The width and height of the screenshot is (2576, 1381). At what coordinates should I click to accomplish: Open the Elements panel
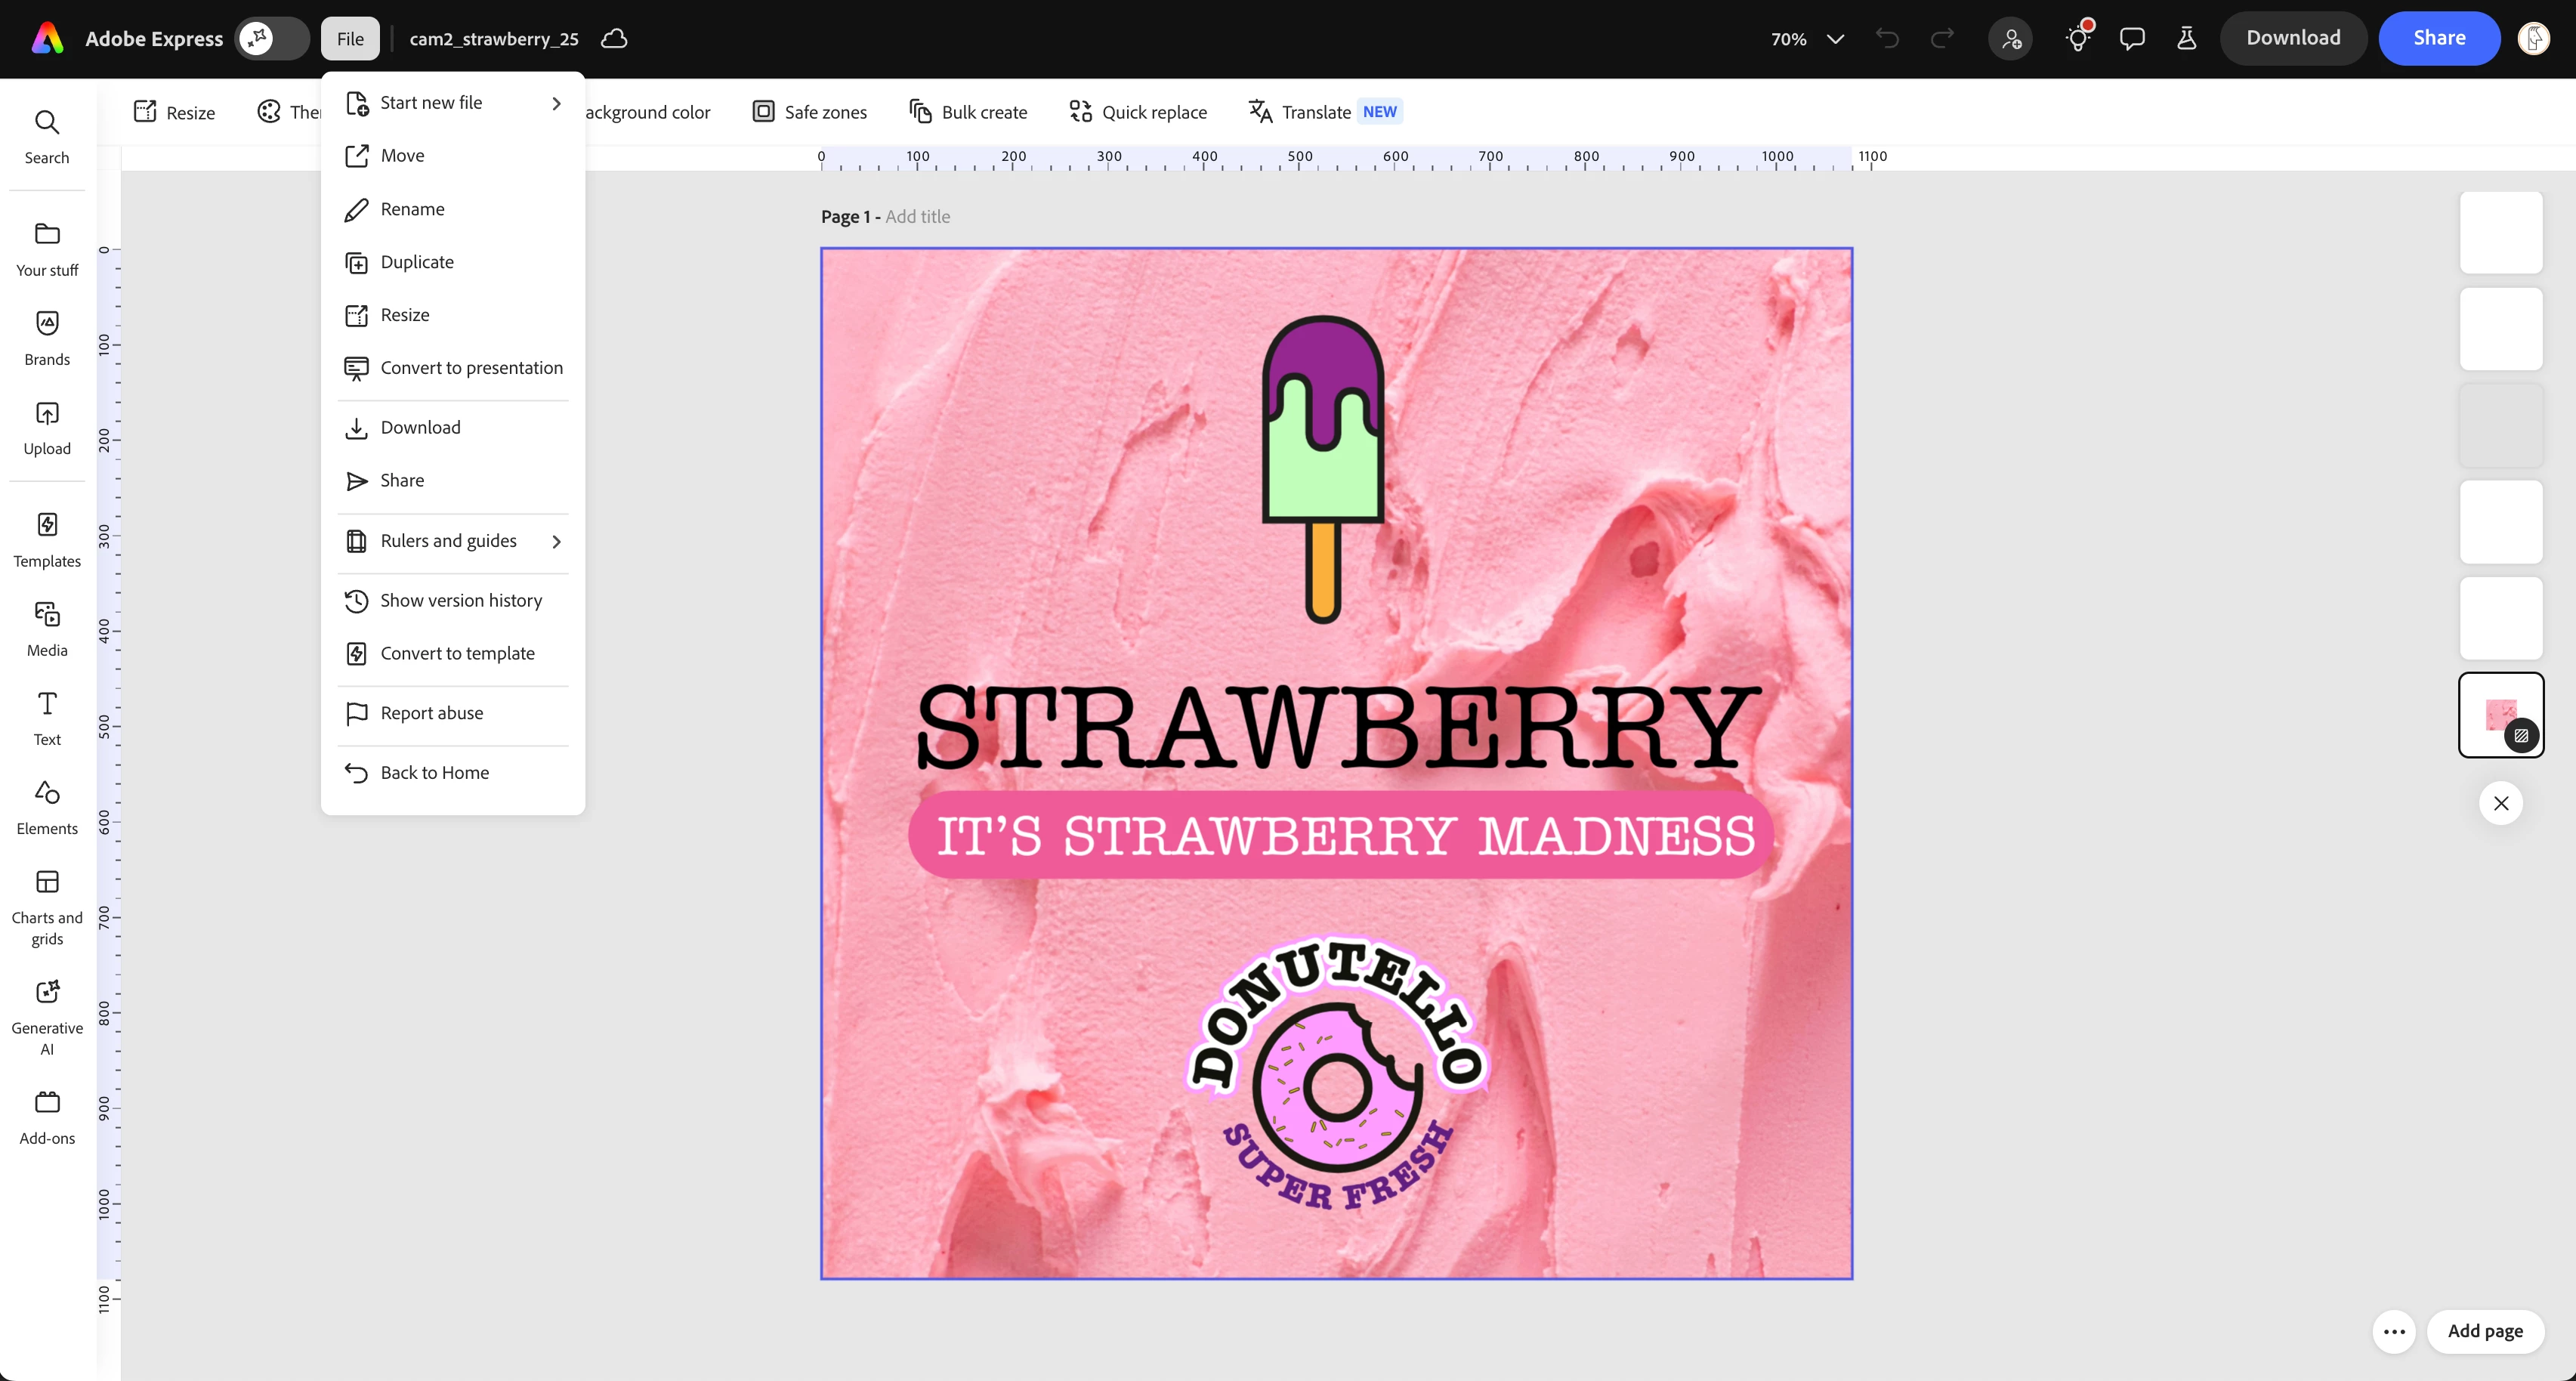[x=47, y=807]
